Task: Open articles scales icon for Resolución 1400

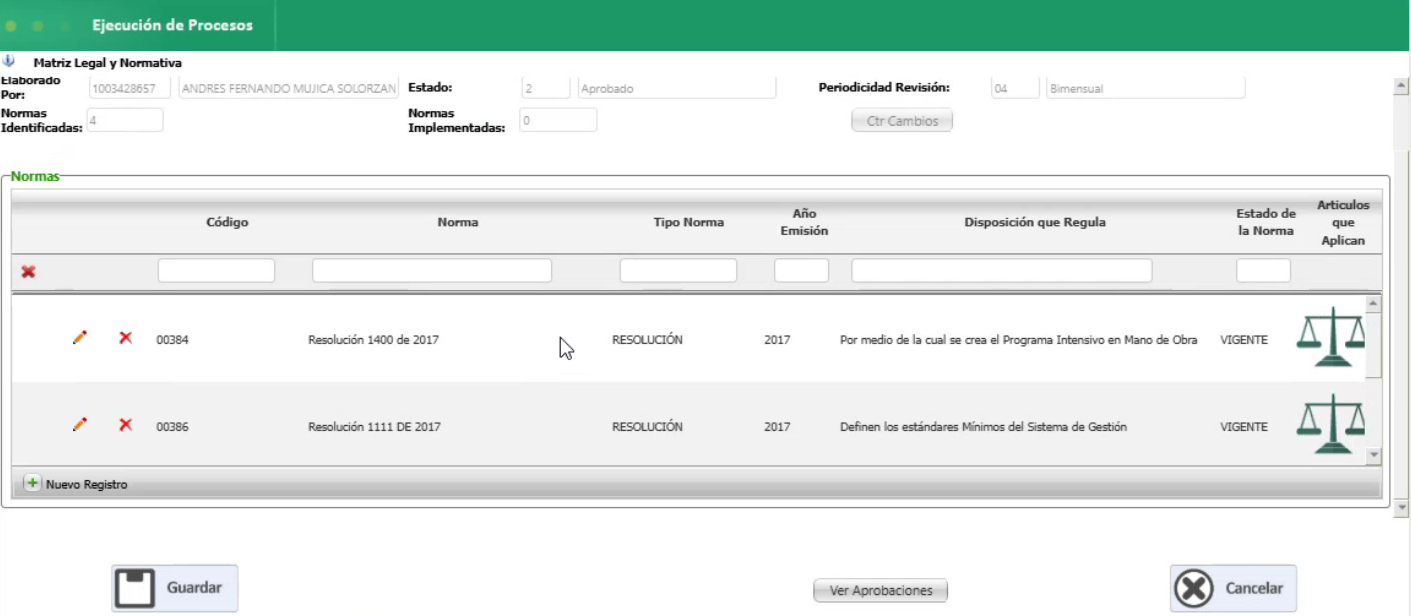Action: click(x=1330, y=337)
